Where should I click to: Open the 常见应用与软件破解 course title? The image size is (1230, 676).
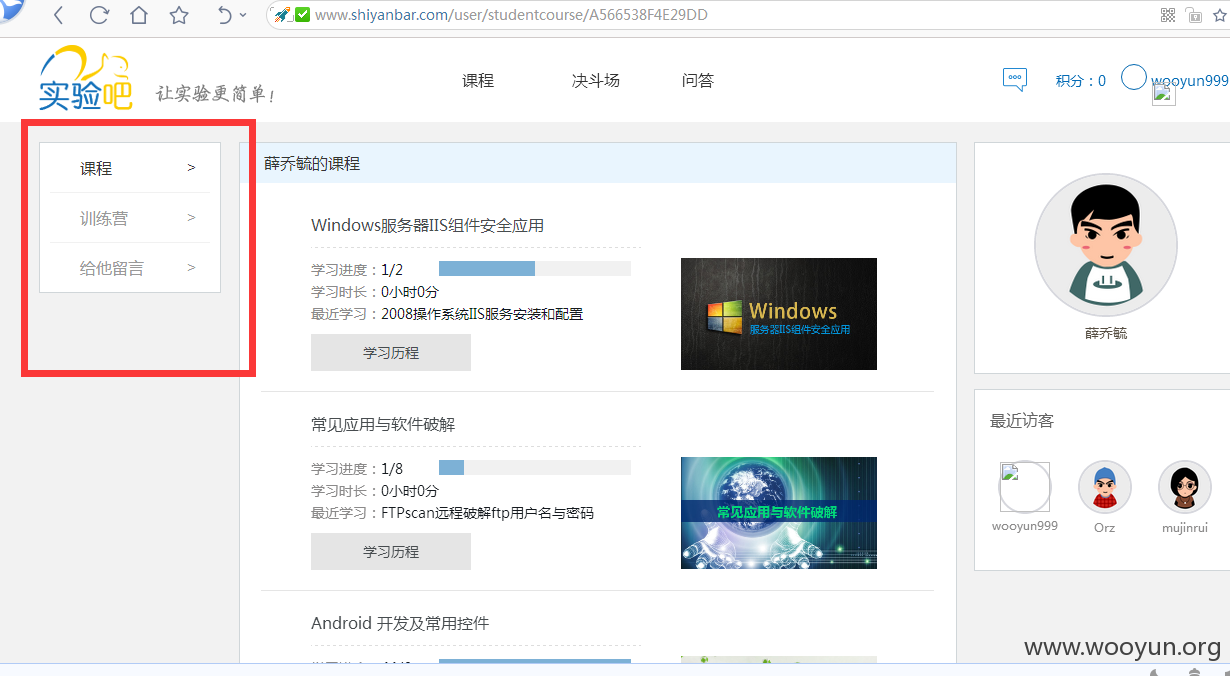pos(383,425)
